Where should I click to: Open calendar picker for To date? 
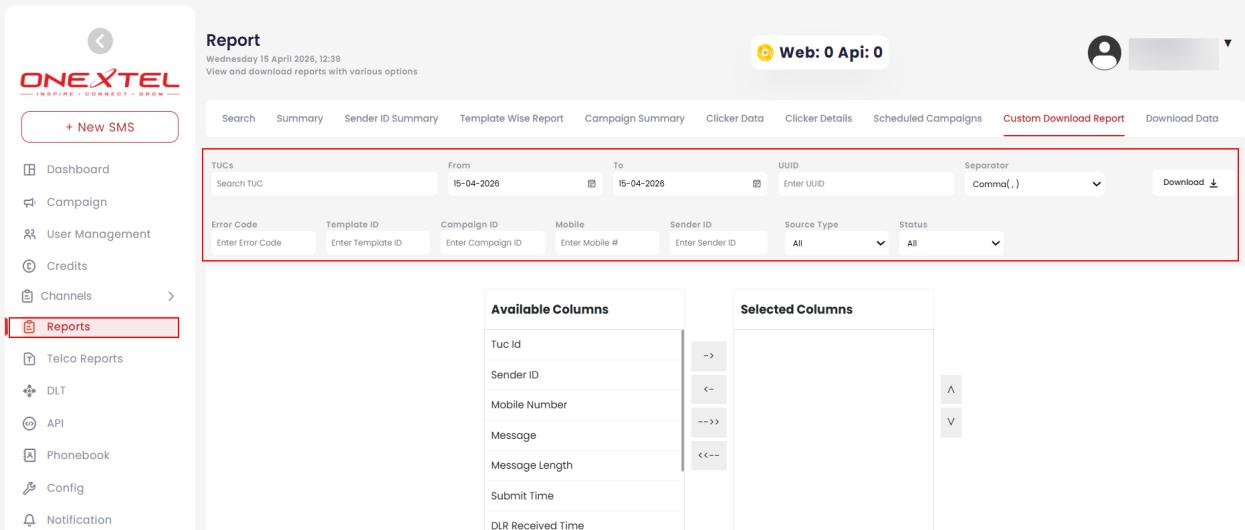(x=757, y=184)
